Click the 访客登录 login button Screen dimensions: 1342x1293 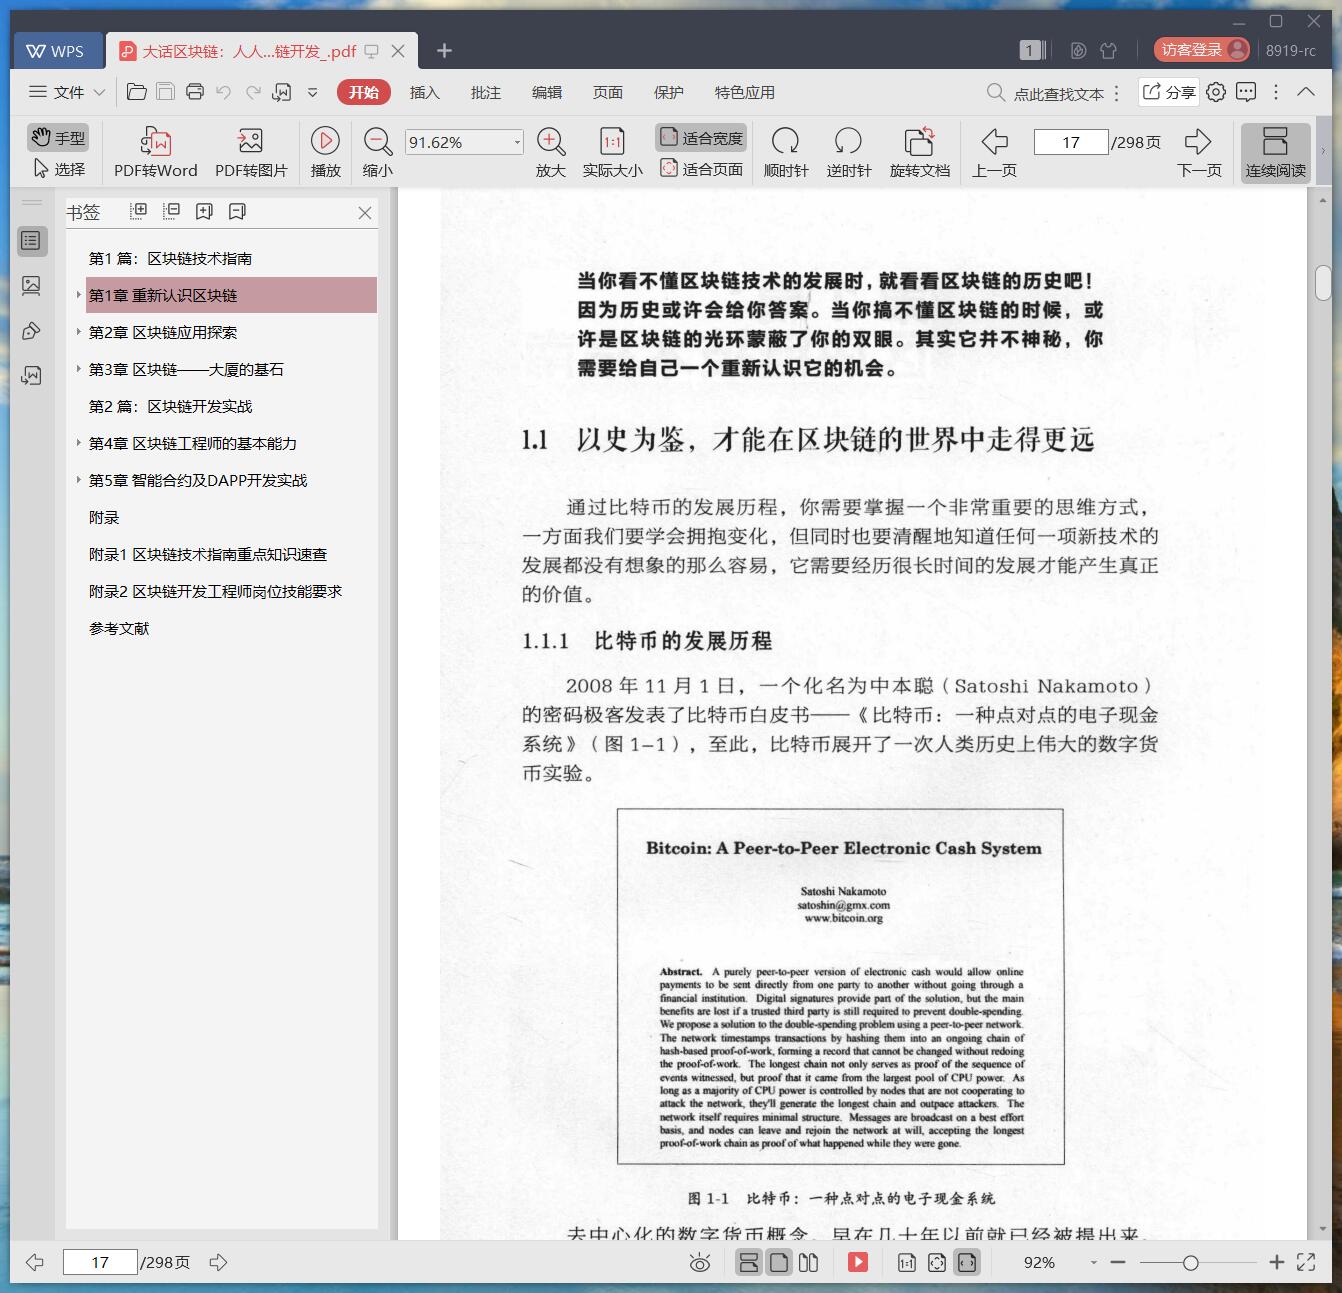click(x=1202, y=50)
